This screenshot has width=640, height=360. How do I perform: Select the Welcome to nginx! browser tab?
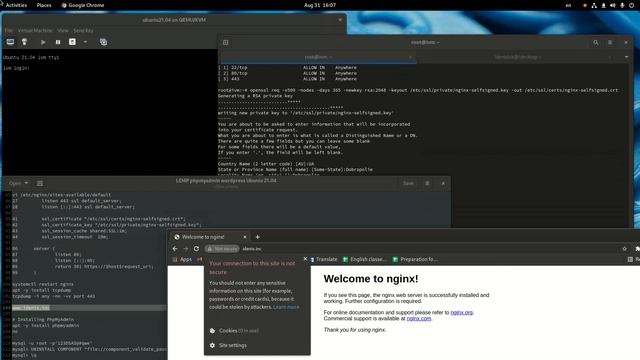[x=208, y=237]
